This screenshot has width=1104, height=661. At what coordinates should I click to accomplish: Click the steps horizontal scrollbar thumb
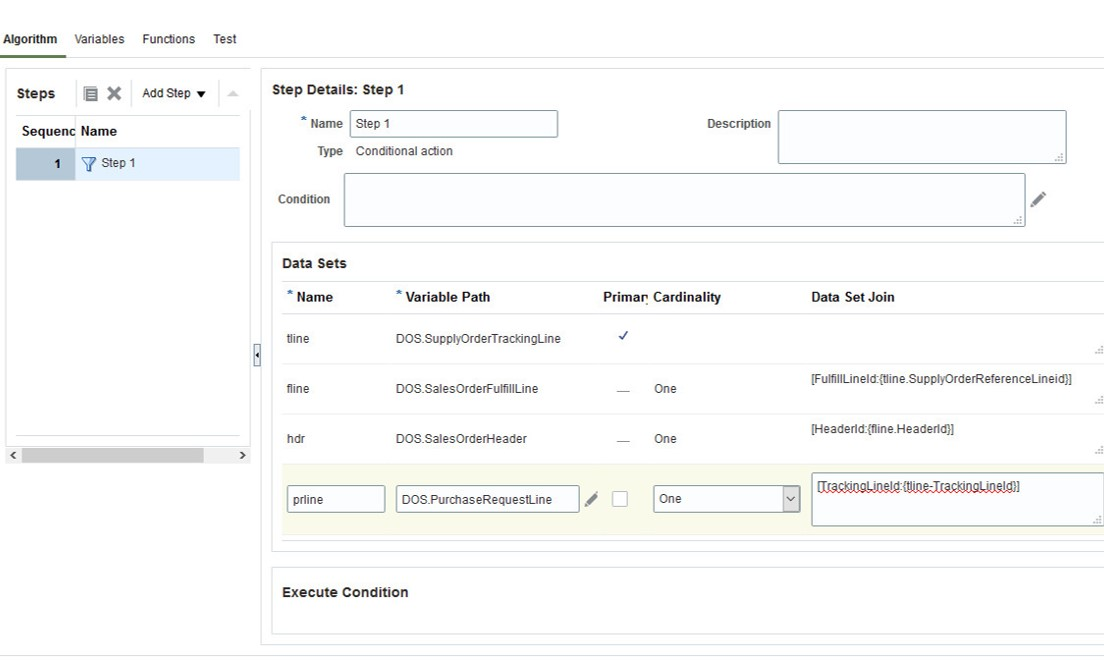(113, 455)
